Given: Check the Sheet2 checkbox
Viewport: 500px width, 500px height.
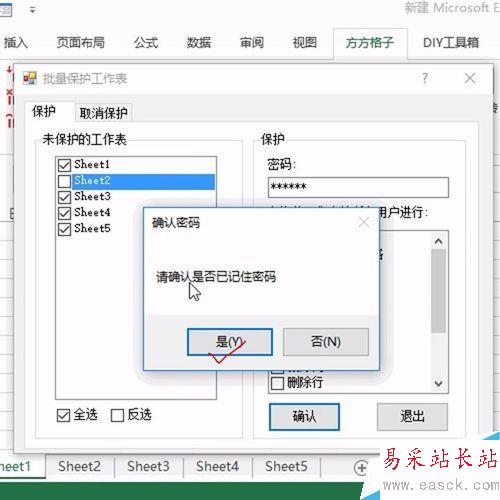Looking at the screenshot, I should (x=64, y=181).
